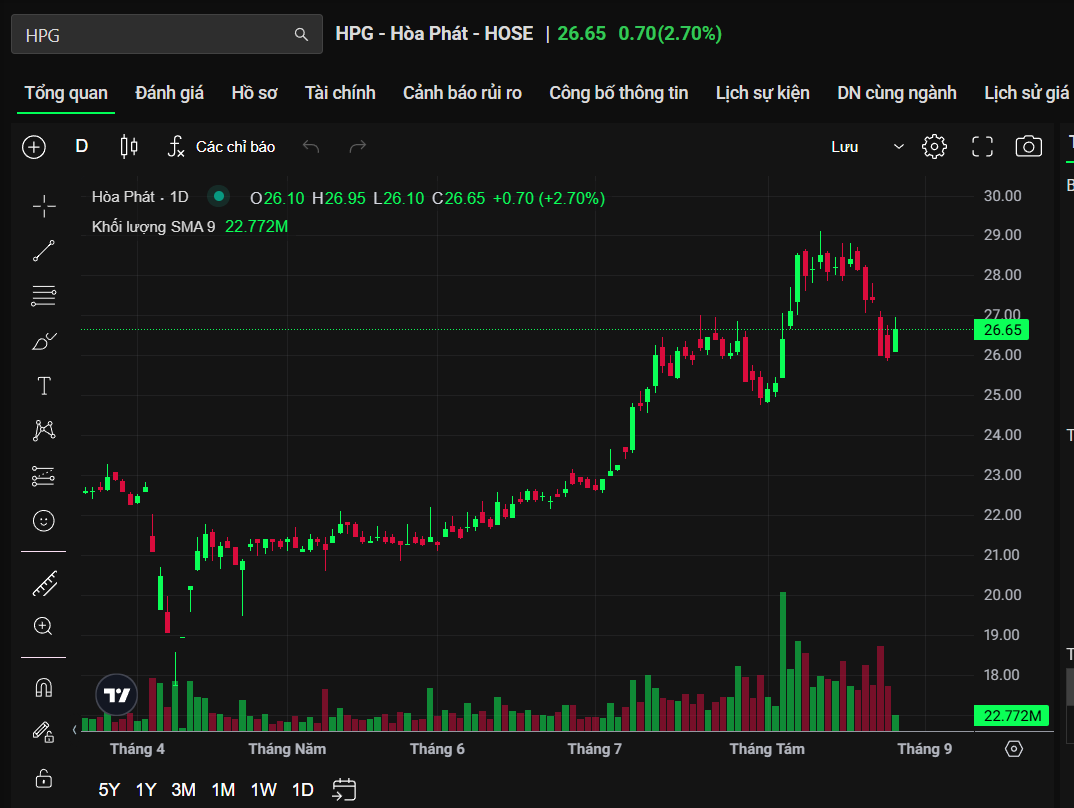The width and height of the screenshot is (1074, 808).
Task: Click the Khối lượng SMA 9 indicator legend
Action: coord(153,227)
